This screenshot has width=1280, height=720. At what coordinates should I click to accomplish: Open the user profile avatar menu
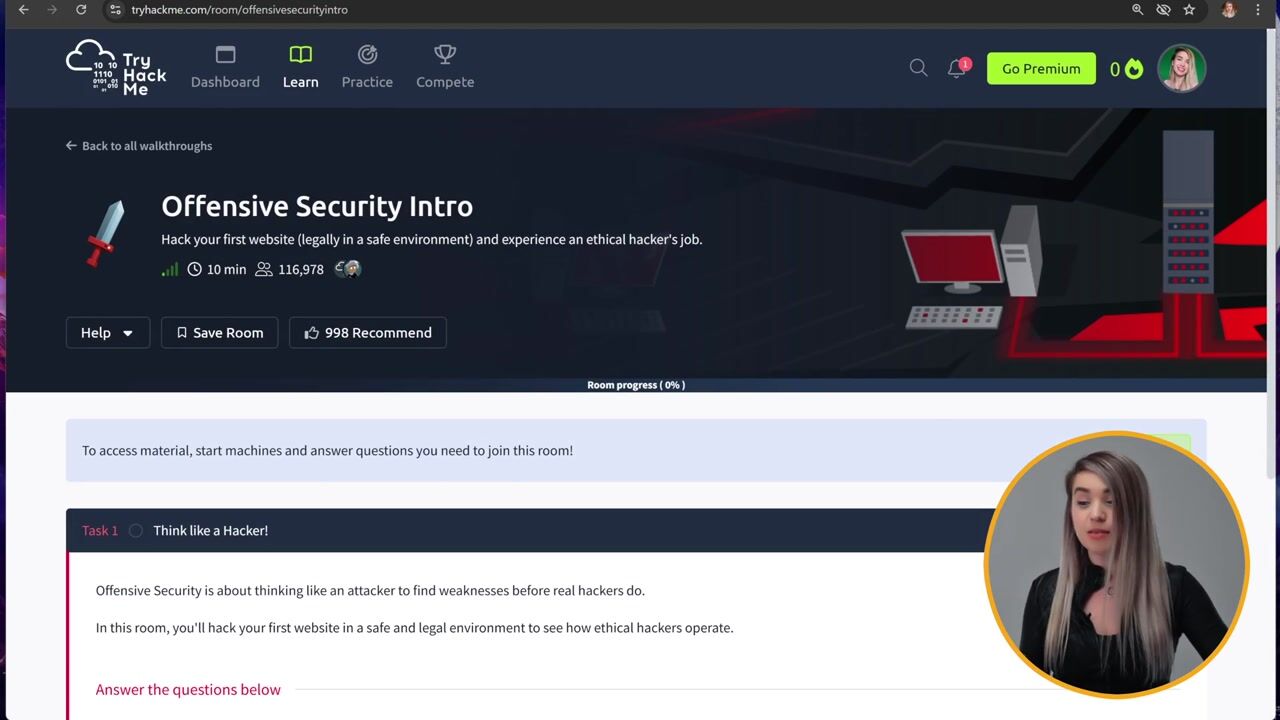click(1181, 68)
